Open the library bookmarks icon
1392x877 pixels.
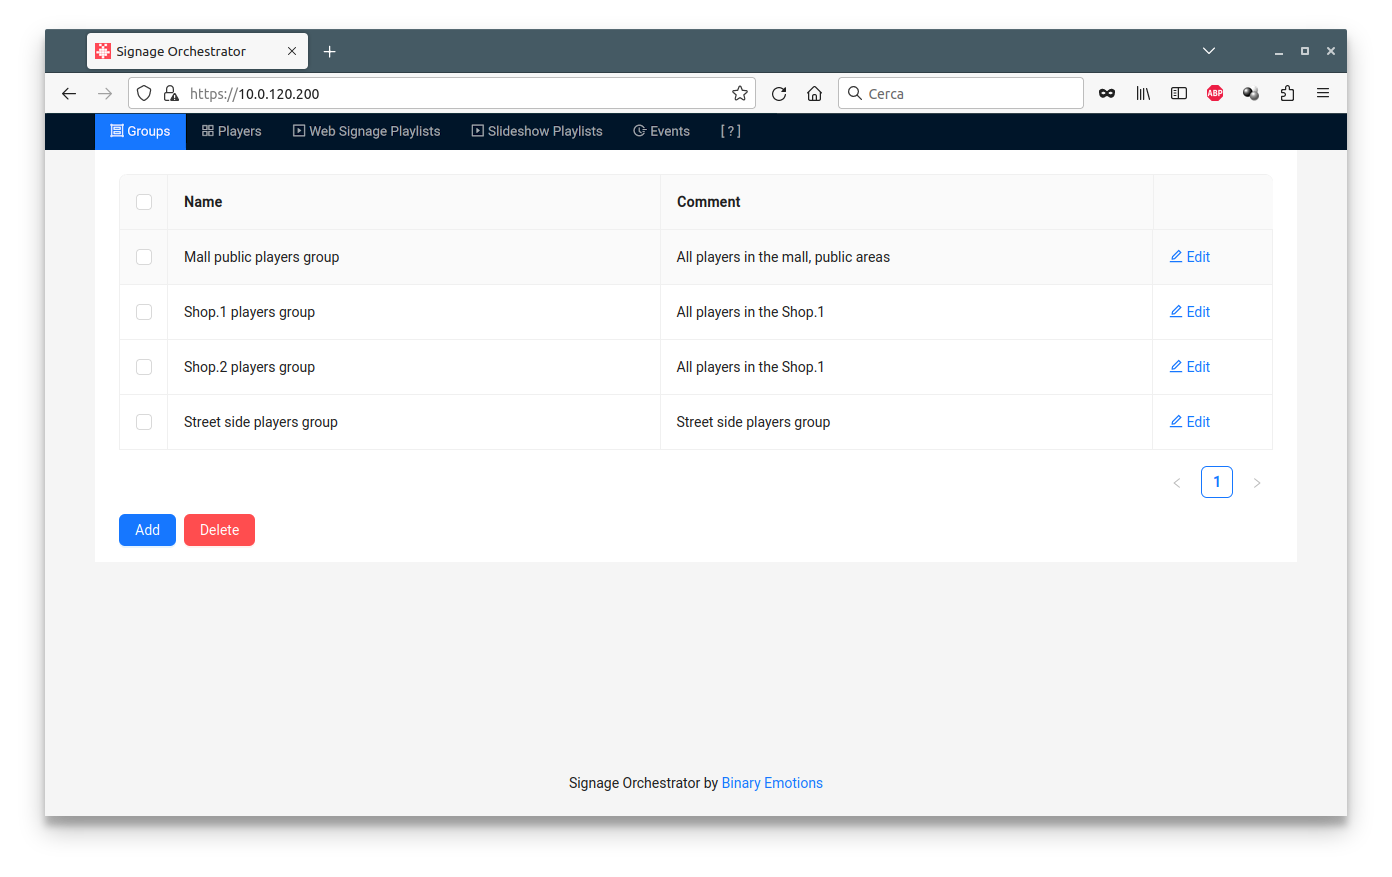point(1143,93)
